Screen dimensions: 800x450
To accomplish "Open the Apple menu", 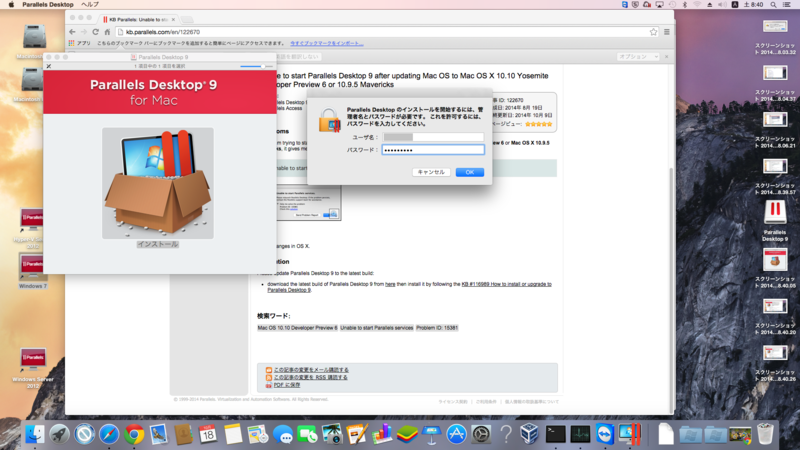I will click(x=11, y=5).
